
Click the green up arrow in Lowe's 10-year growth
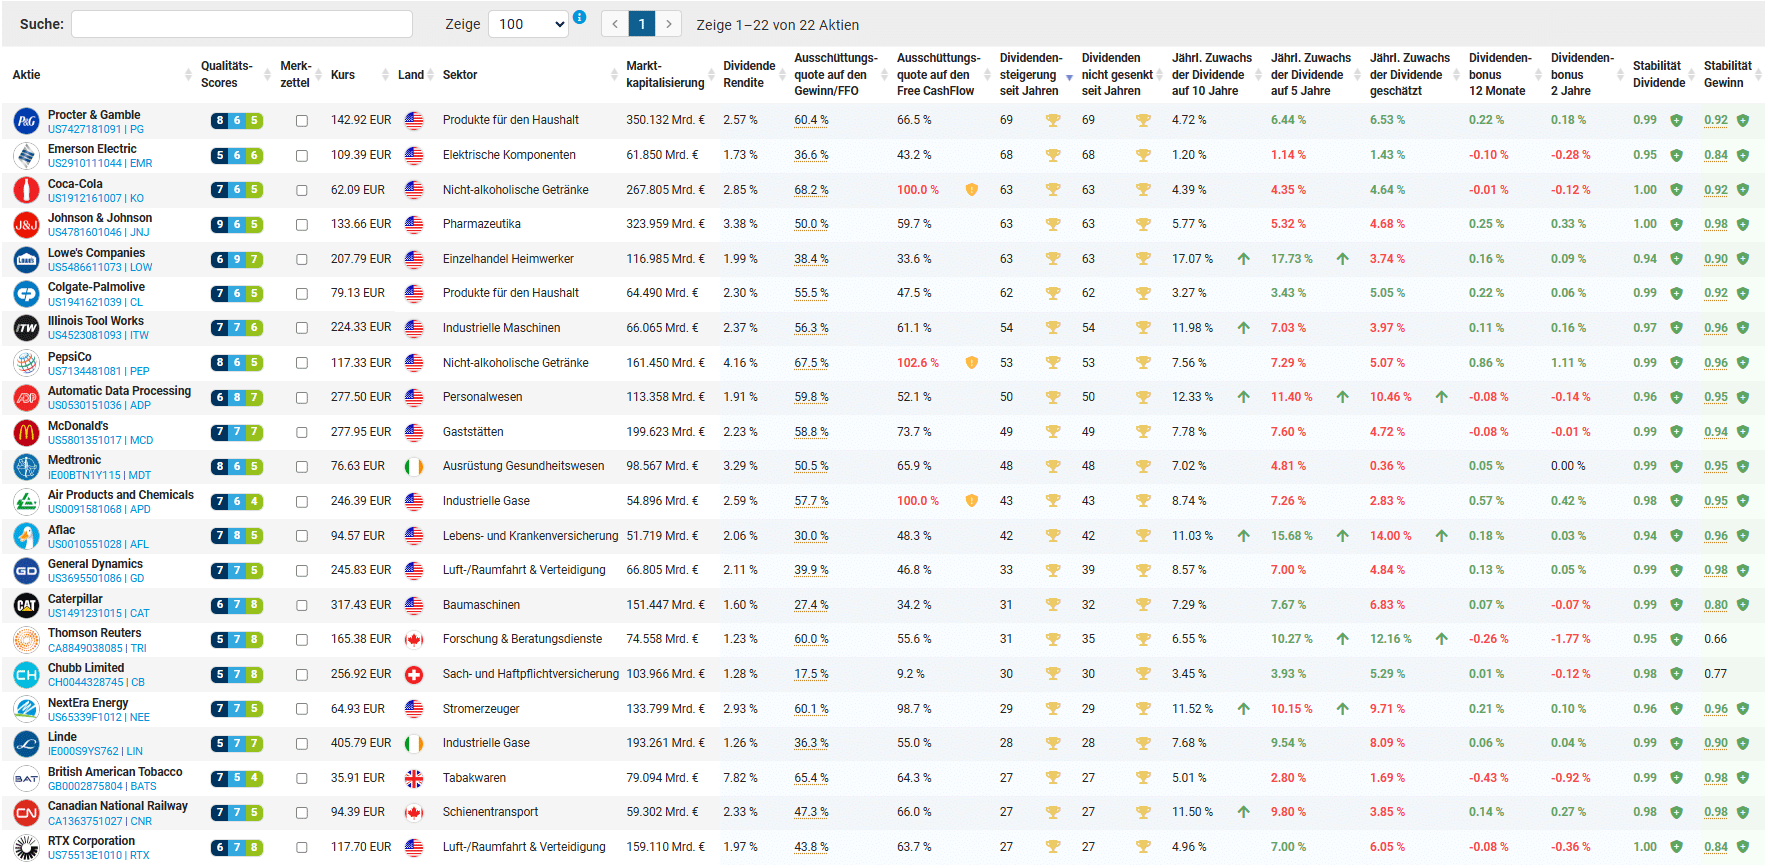[x=1243, y=259]
